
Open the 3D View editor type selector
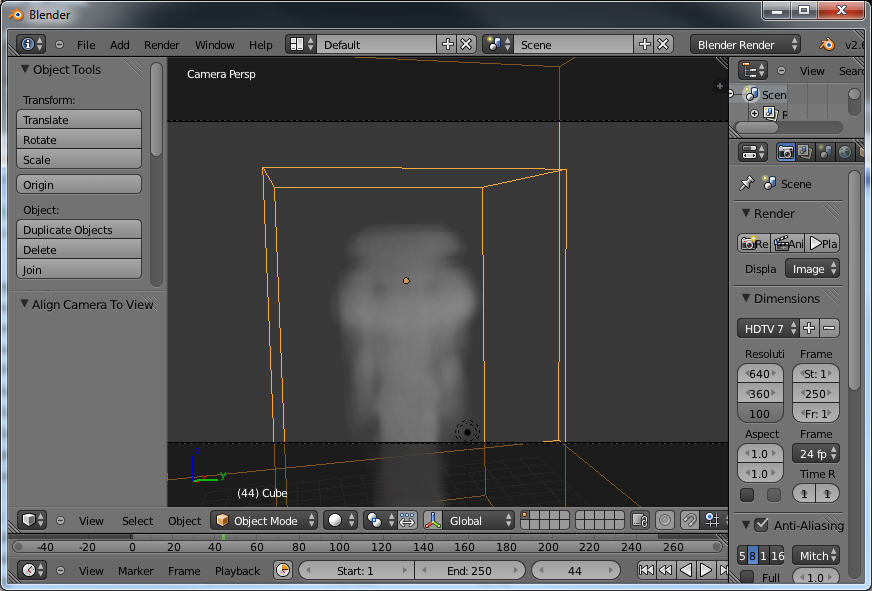[32, 520]
